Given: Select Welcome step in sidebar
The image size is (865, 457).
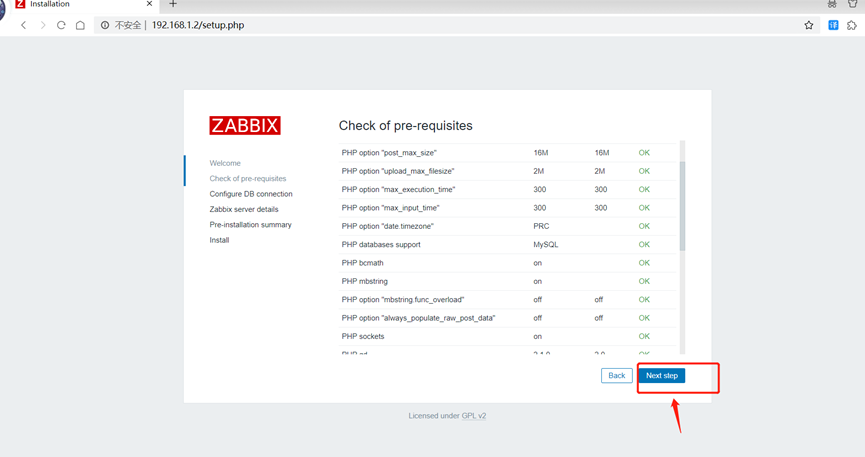Looking at the screenshot, I should point(225,163).
